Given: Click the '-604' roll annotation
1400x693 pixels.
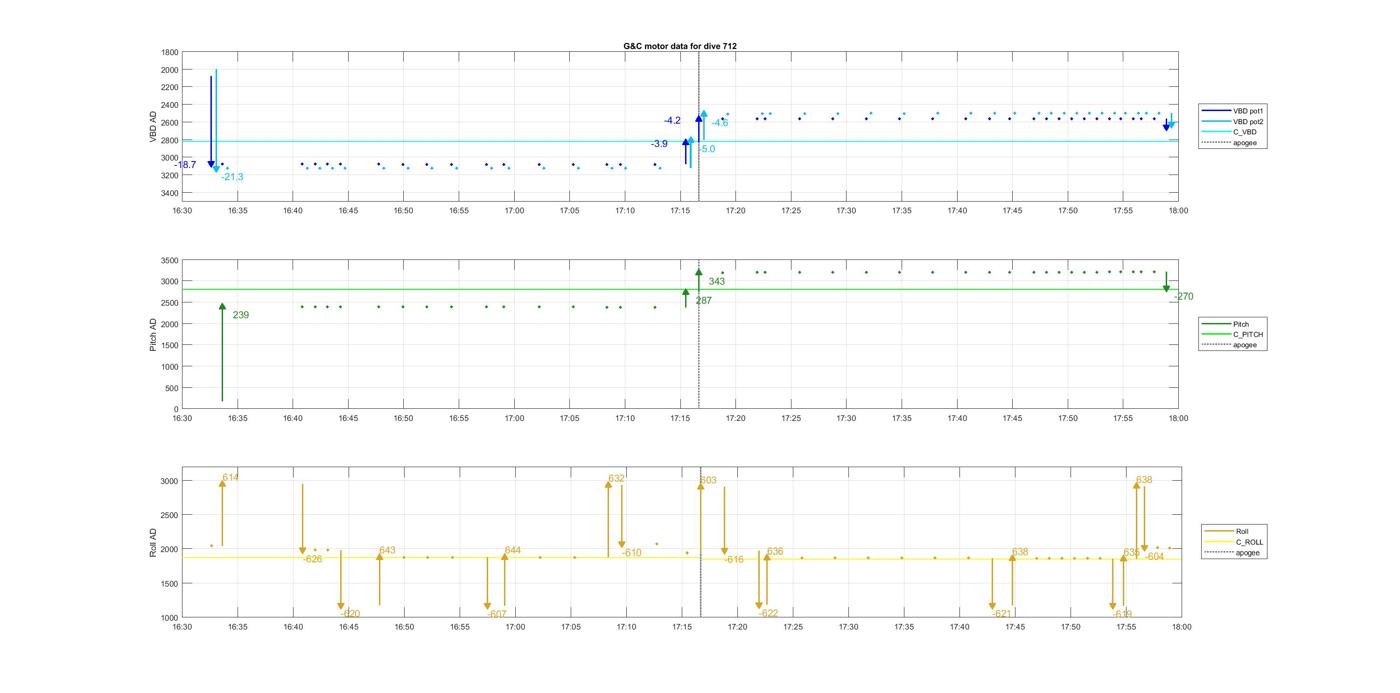Looking at the screenshot, I should click(x=1155, y=556).
